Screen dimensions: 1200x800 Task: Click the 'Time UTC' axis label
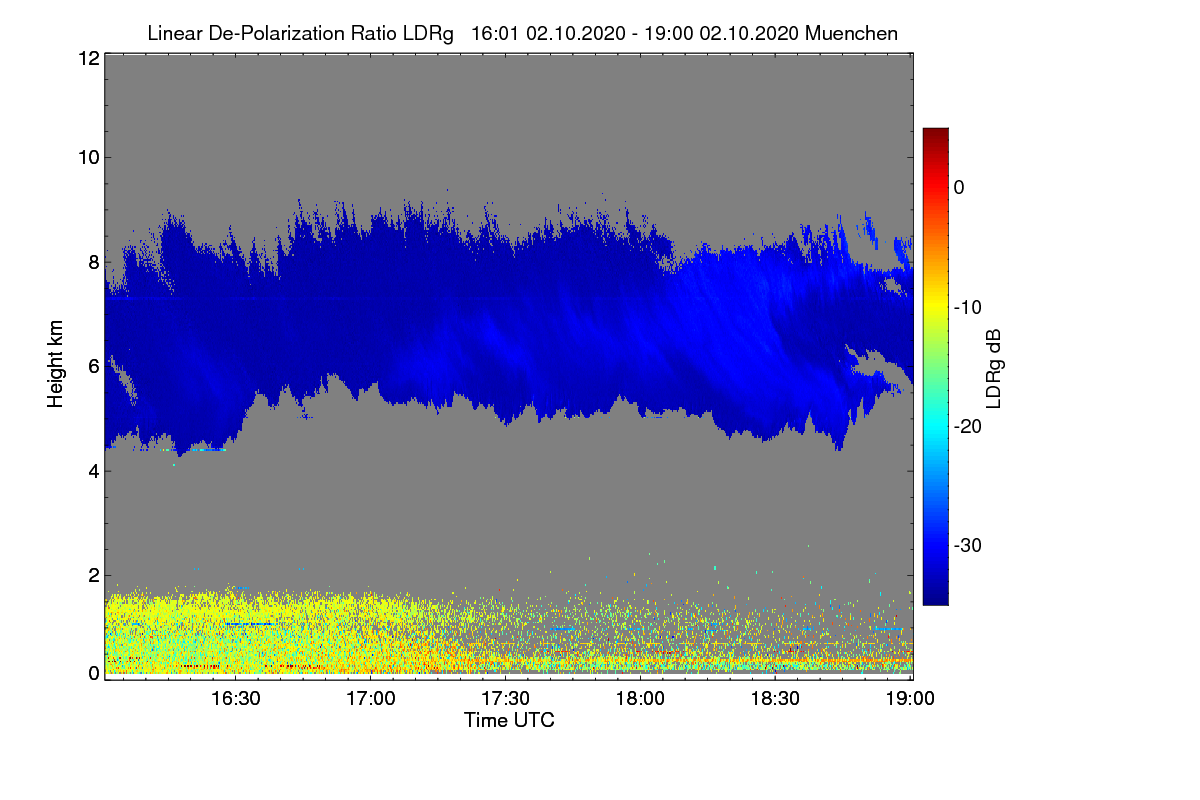click(509, 719)
